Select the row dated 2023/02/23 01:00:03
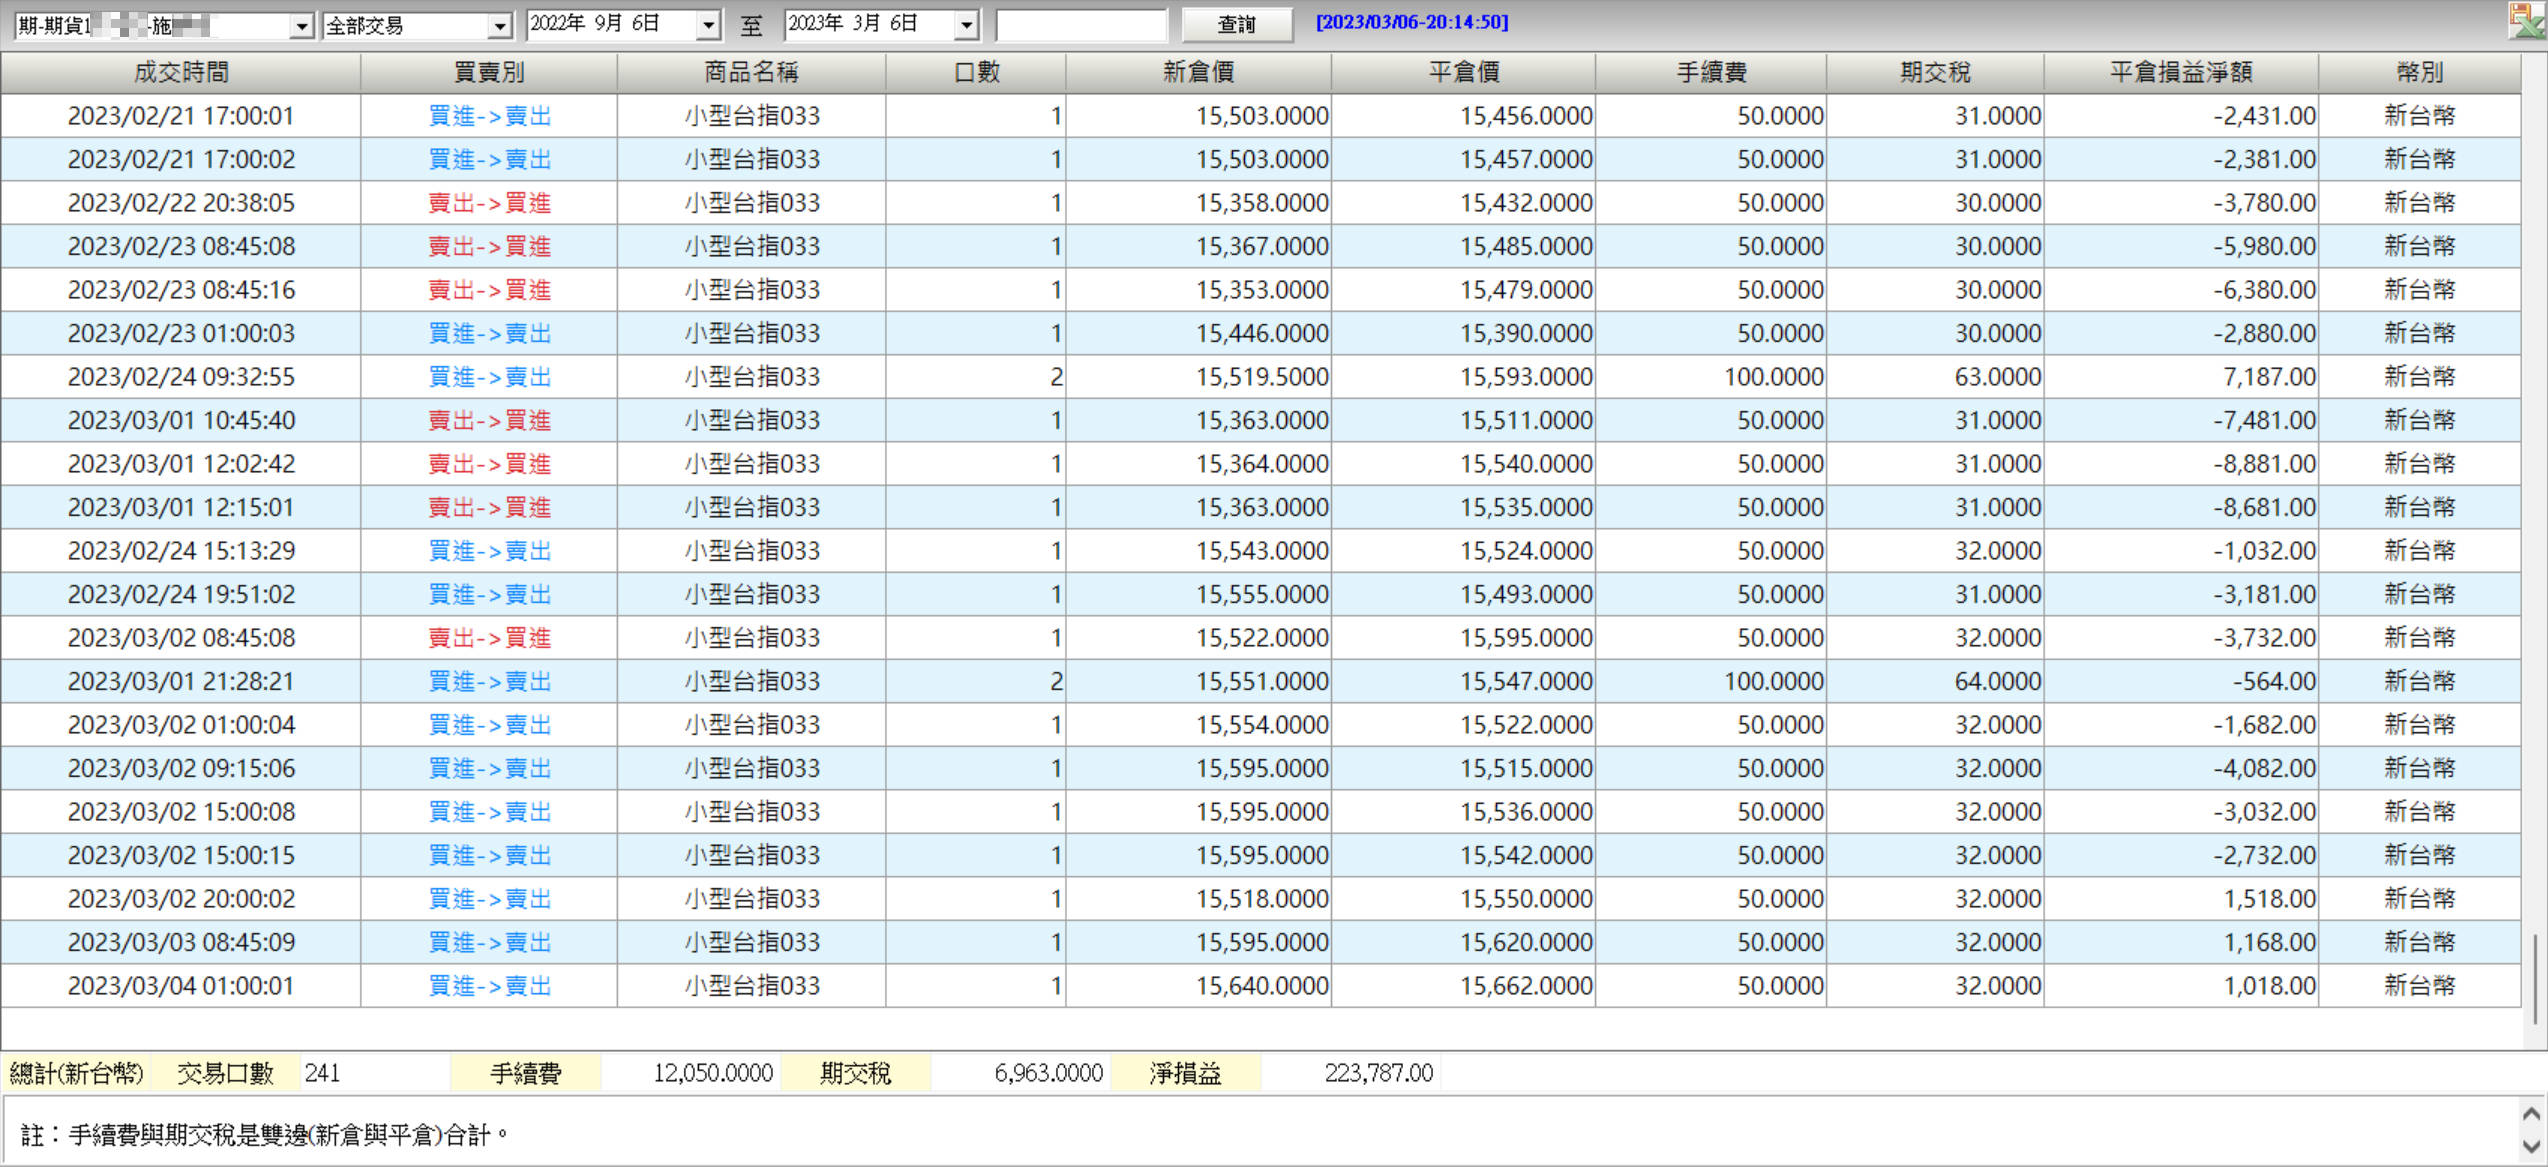The height and width of the screenshot is (1167, 2548). click(1260, 333)
